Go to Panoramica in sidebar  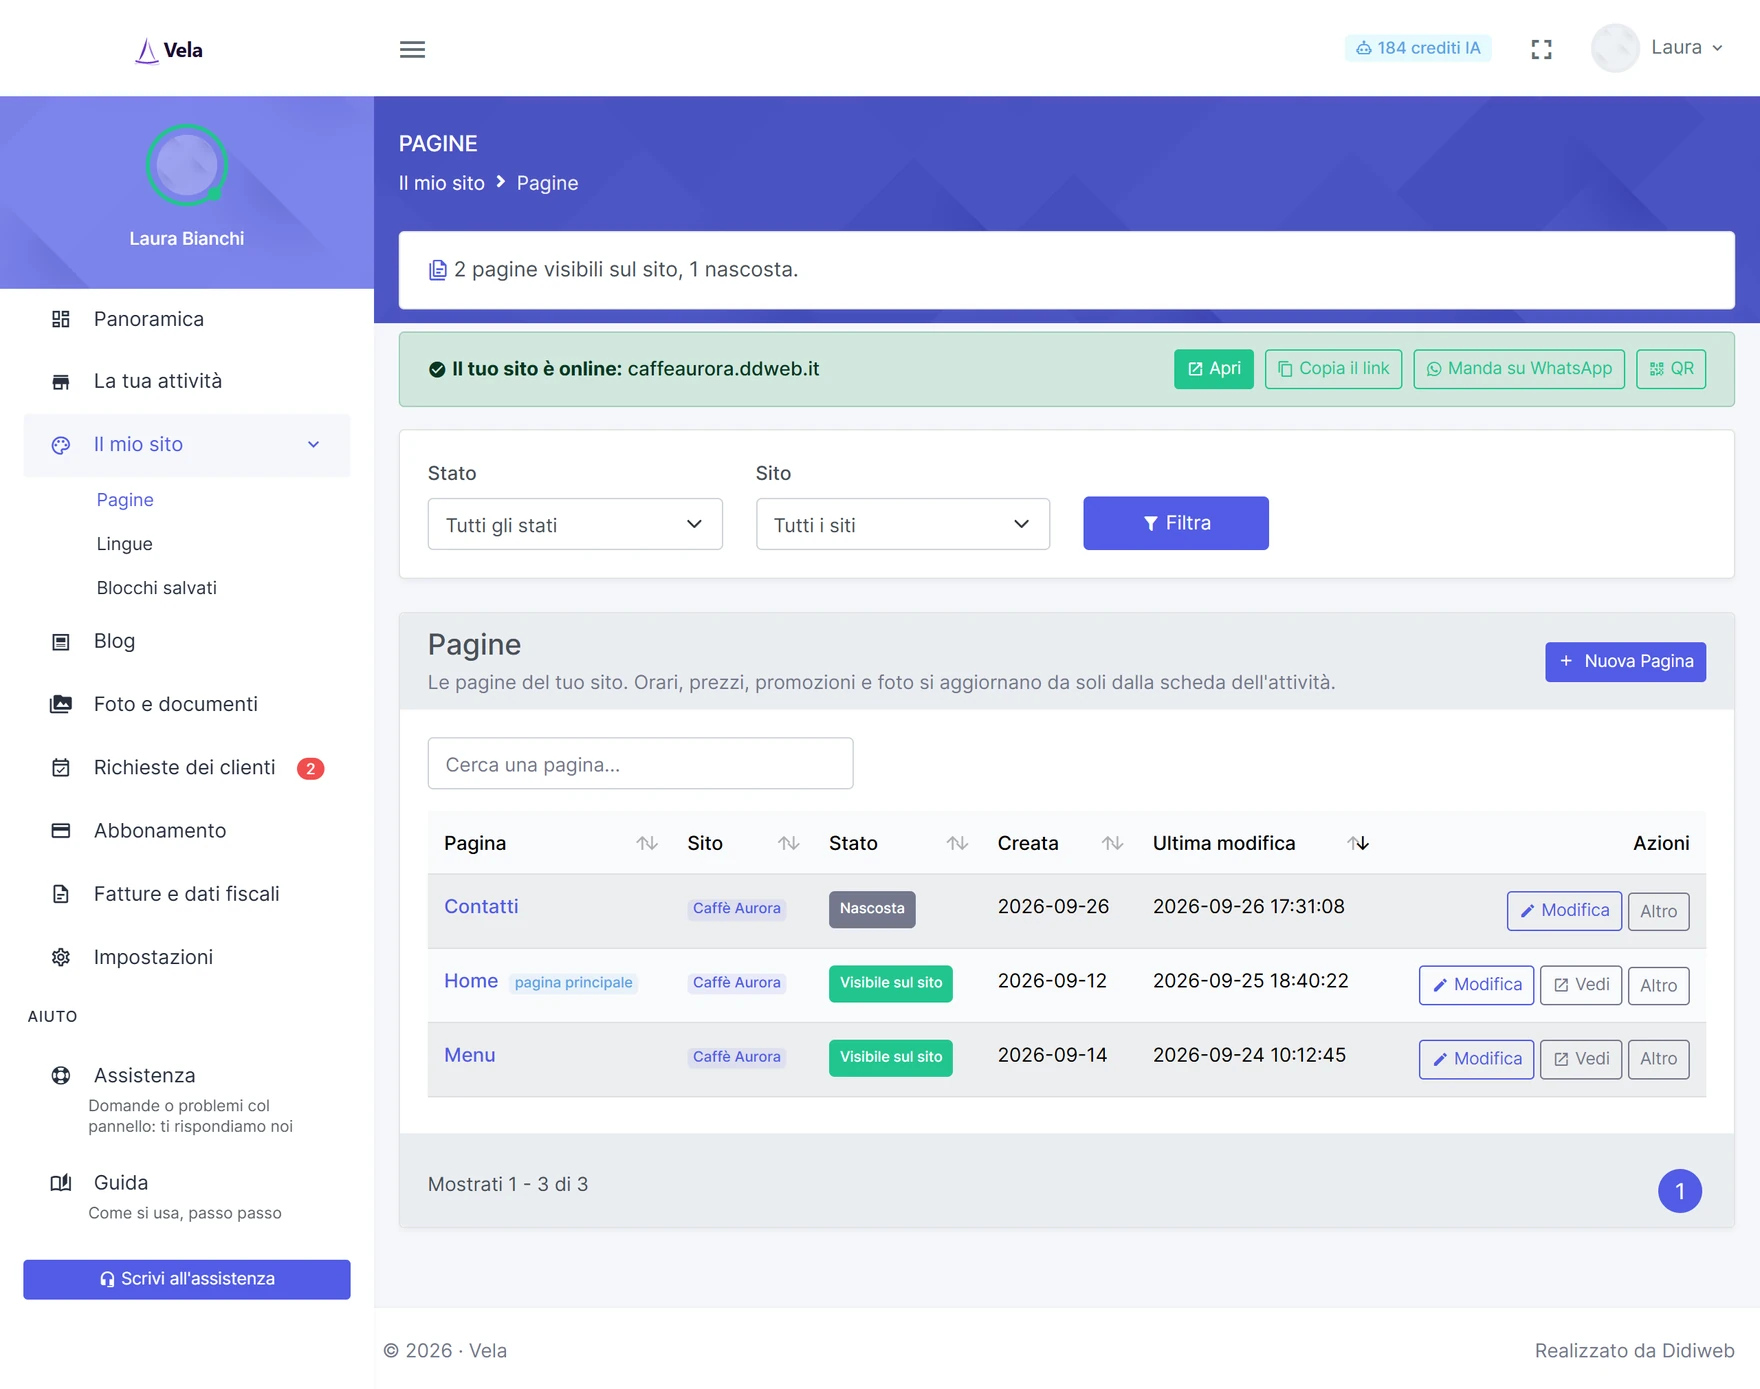149,319
